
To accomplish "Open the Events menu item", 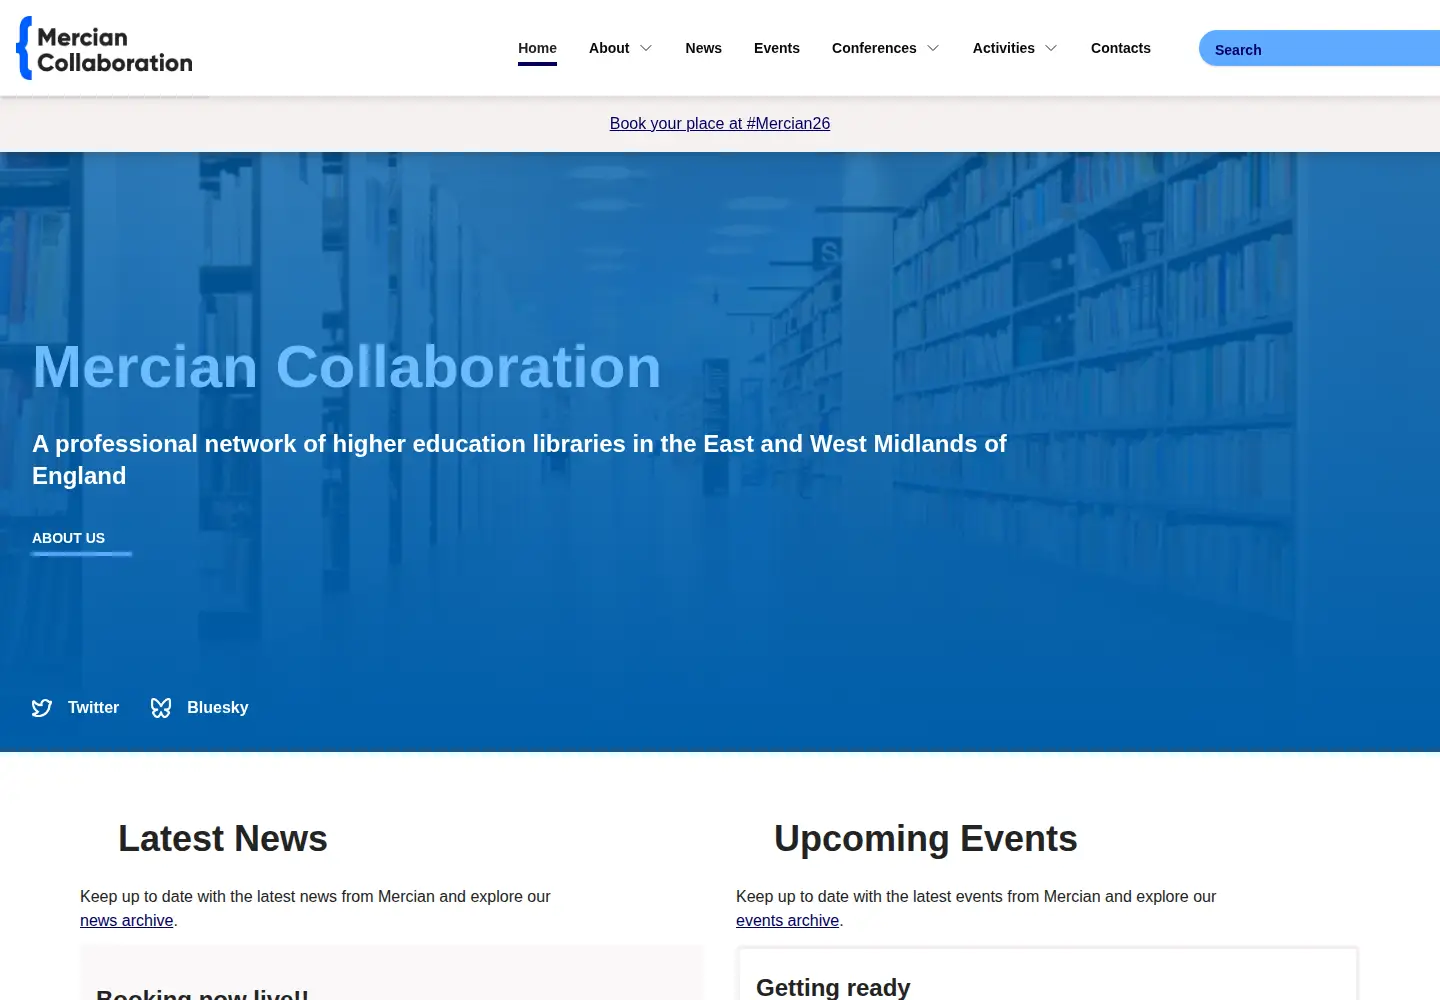I will (776, 48).
